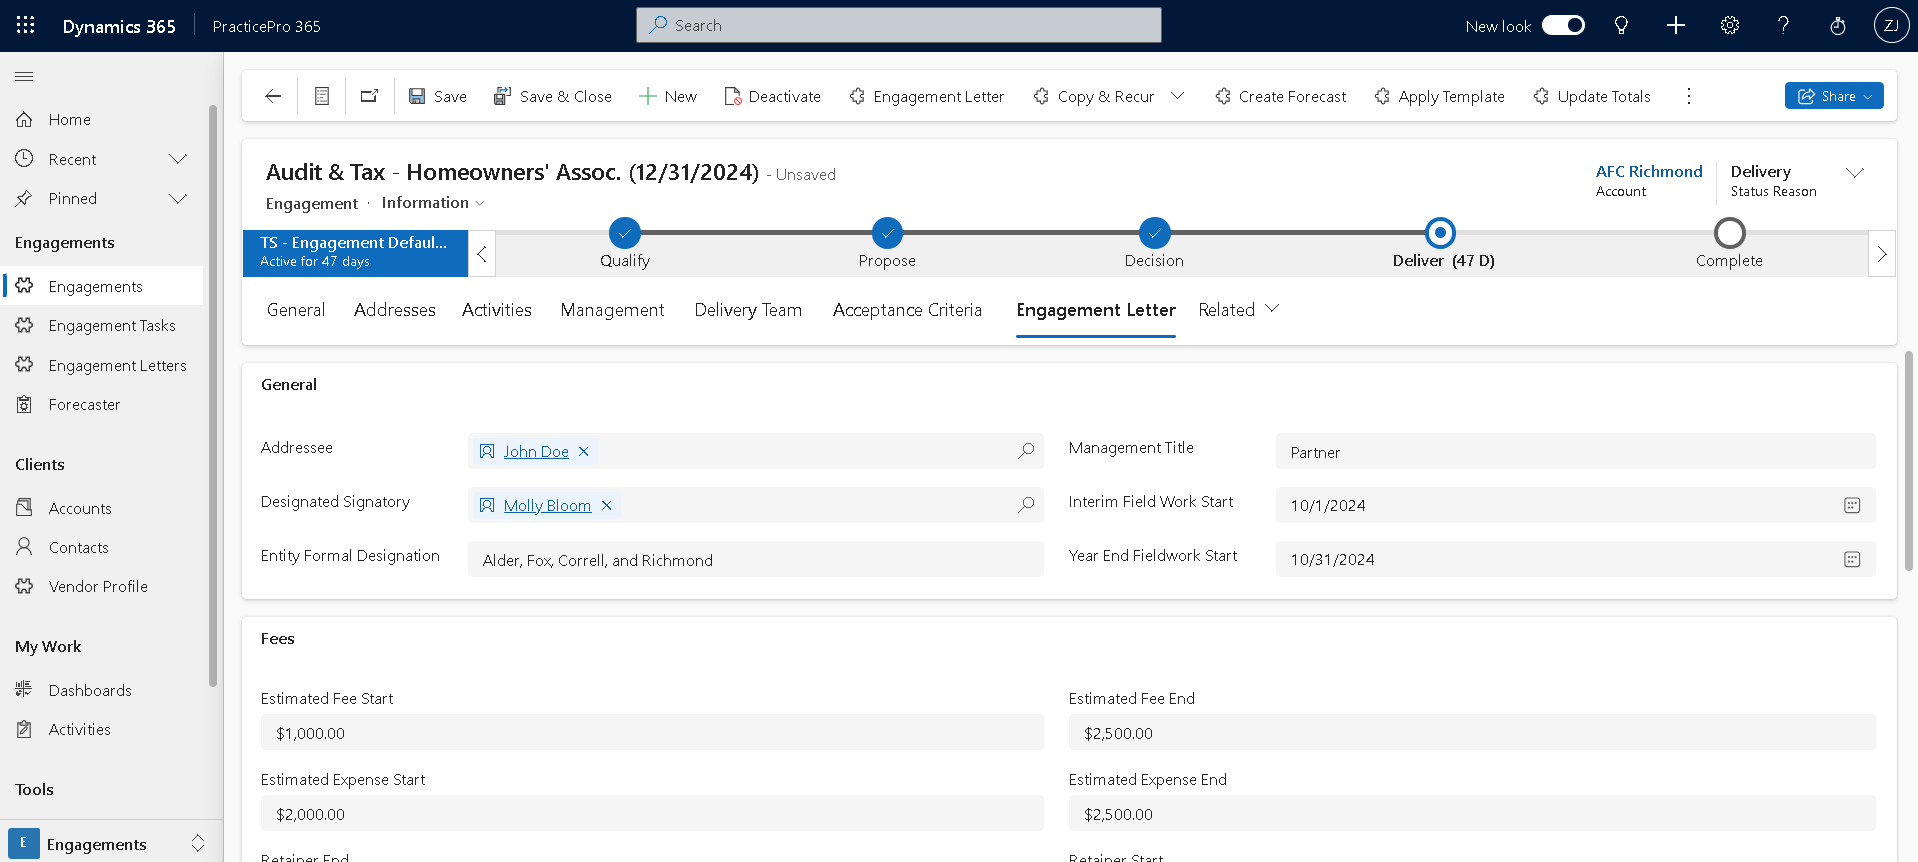Screen dimensions: 1918x862
Task: Expand the Recent section in sidebar
Action: 178,159
